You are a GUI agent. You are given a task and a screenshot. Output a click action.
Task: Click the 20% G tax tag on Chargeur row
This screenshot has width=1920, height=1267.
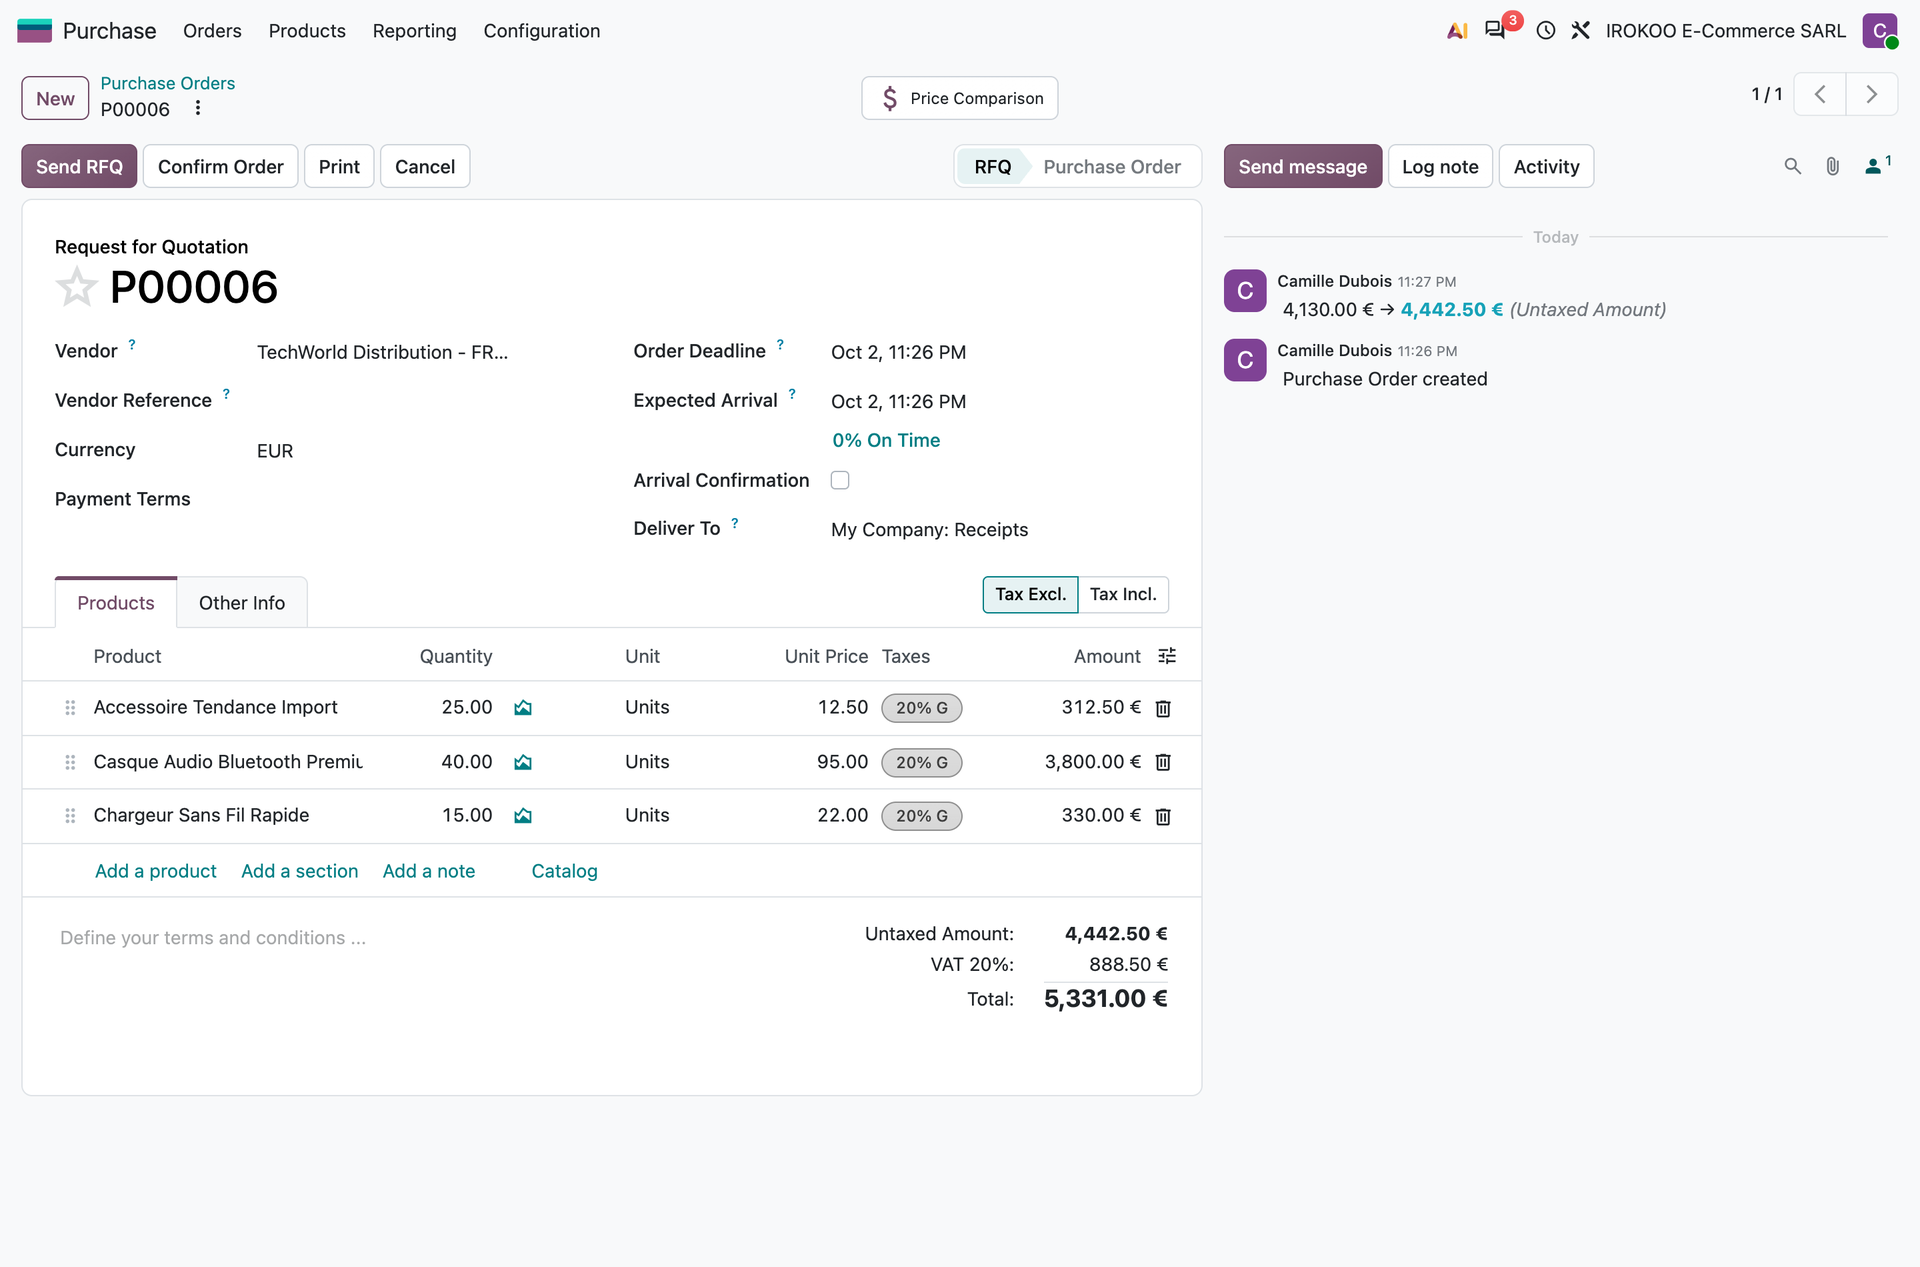point(922,816)
